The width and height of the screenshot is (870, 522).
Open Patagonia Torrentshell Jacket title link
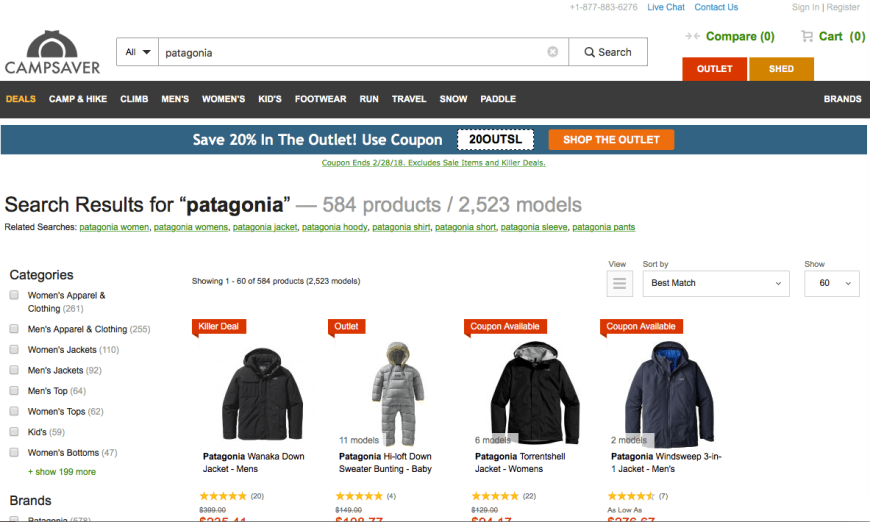520,463
